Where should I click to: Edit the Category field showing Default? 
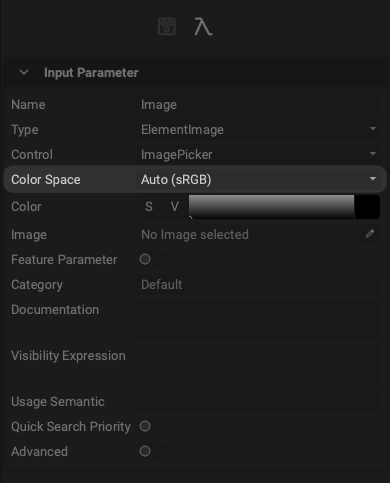pyautogui.click(x=258, y=285)
